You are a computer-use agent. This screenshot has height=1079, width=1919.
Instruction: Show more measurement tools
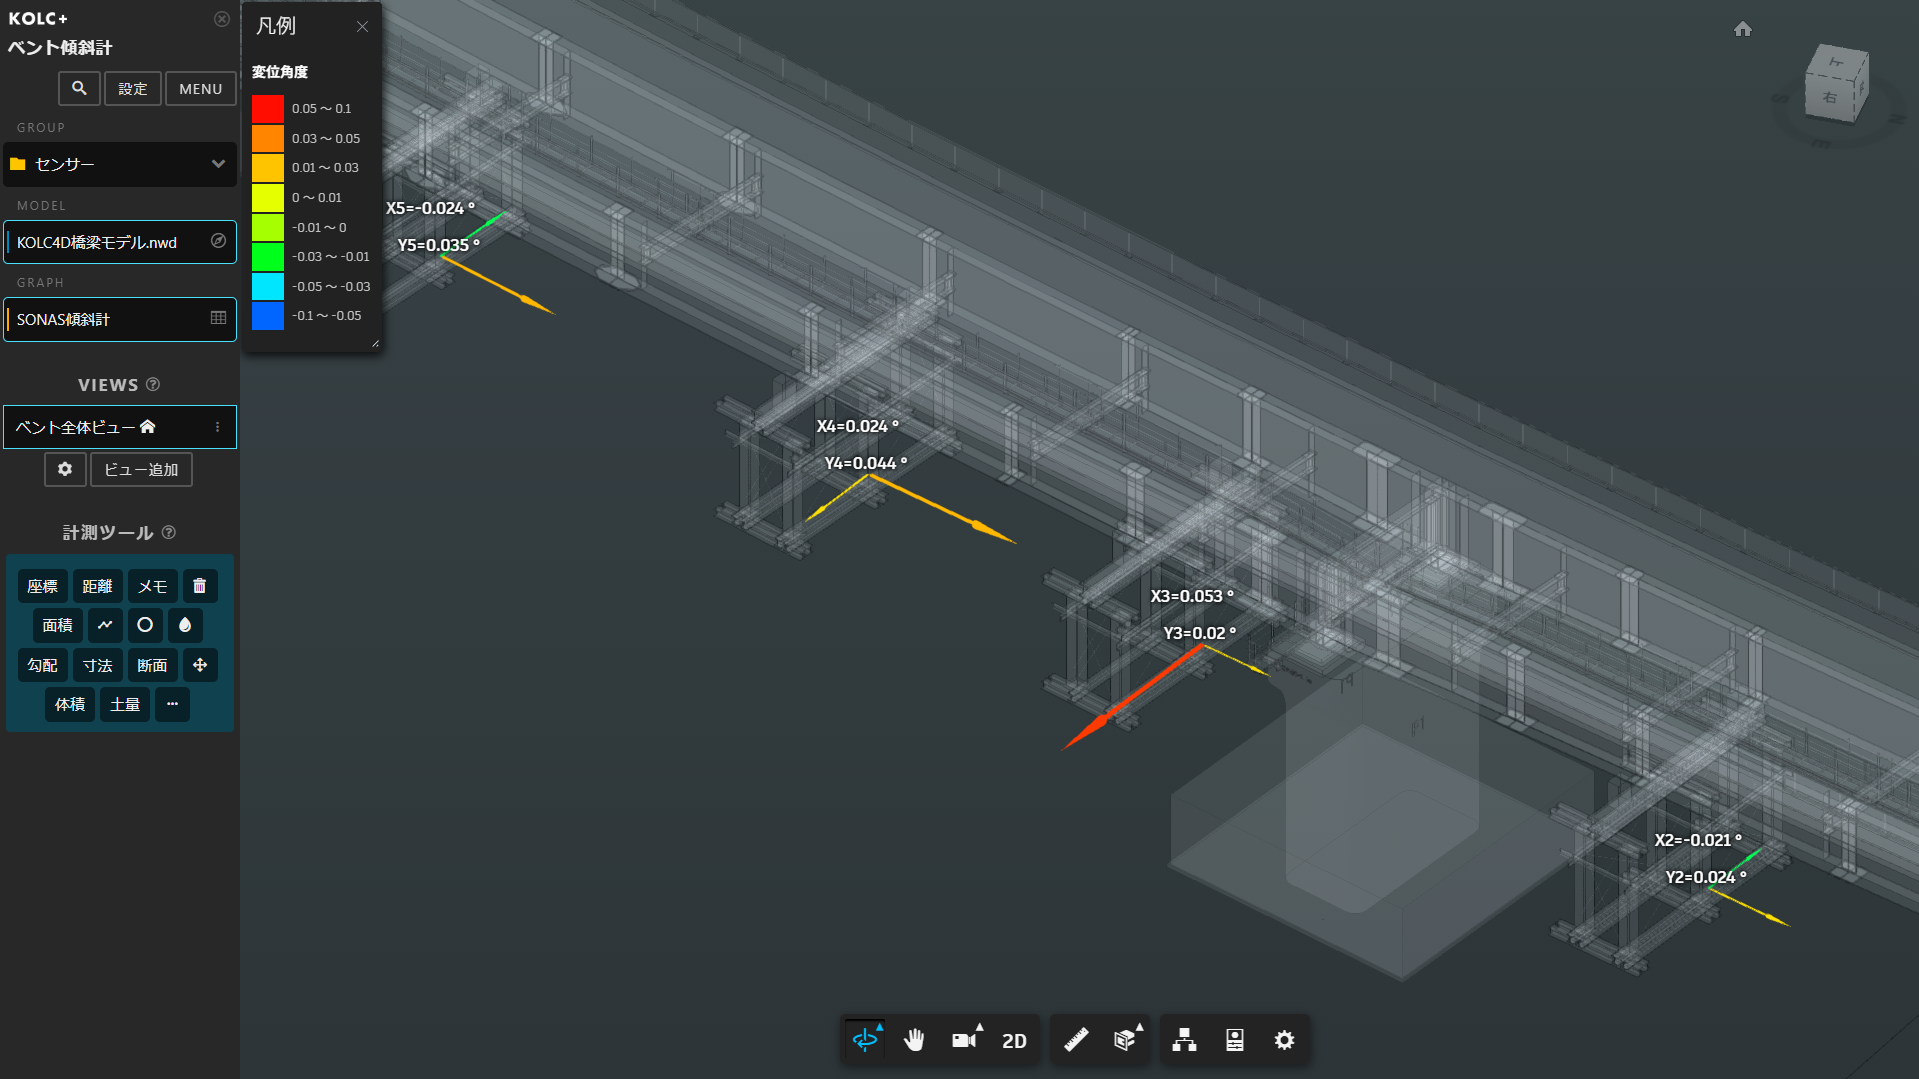pos(172,704)
